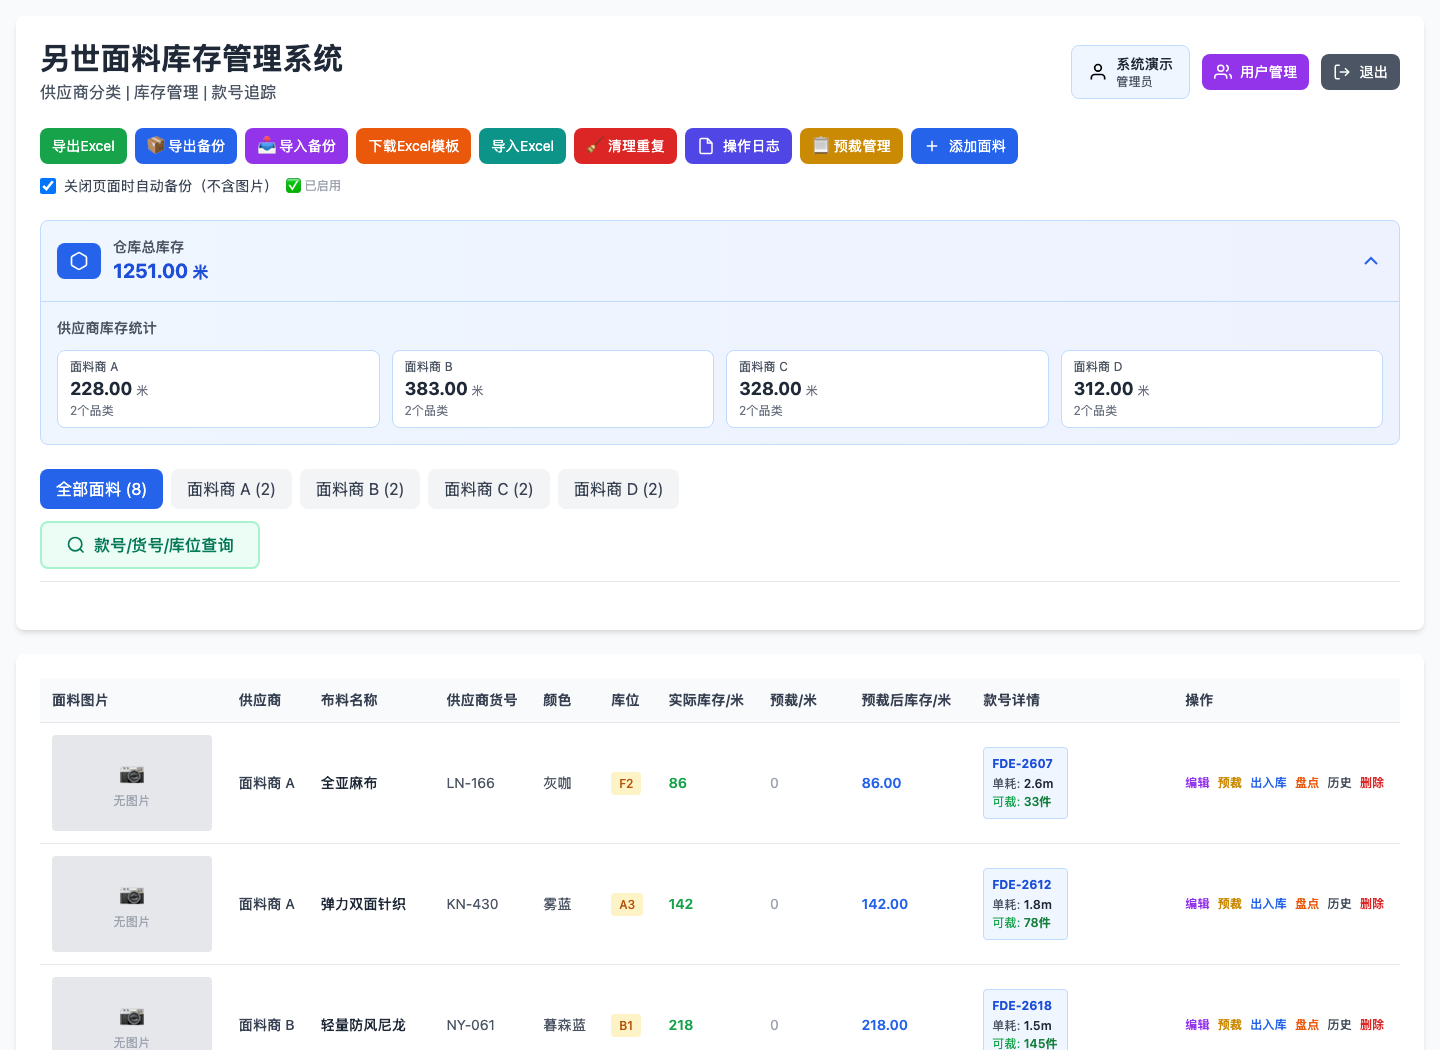Toggle auto-backup on page close checkbox
The width and height of the screenshot is (1440, 1050).
click(x=48, y=186)
